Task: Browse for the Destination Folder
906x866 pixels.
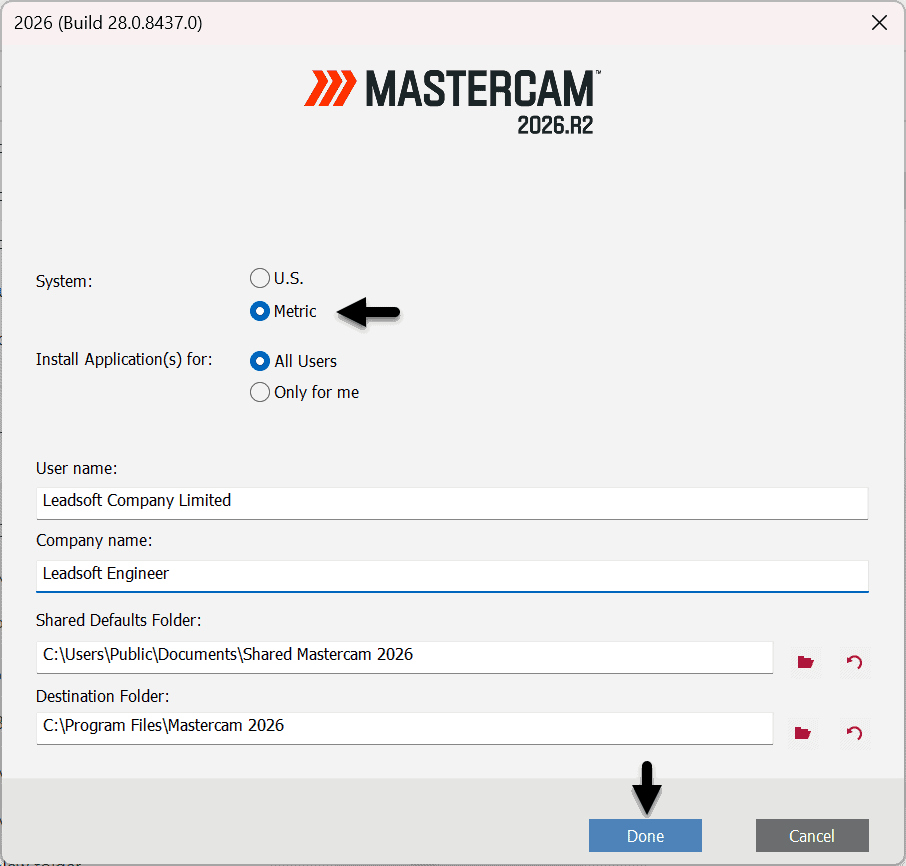Action: click(803, 733)
